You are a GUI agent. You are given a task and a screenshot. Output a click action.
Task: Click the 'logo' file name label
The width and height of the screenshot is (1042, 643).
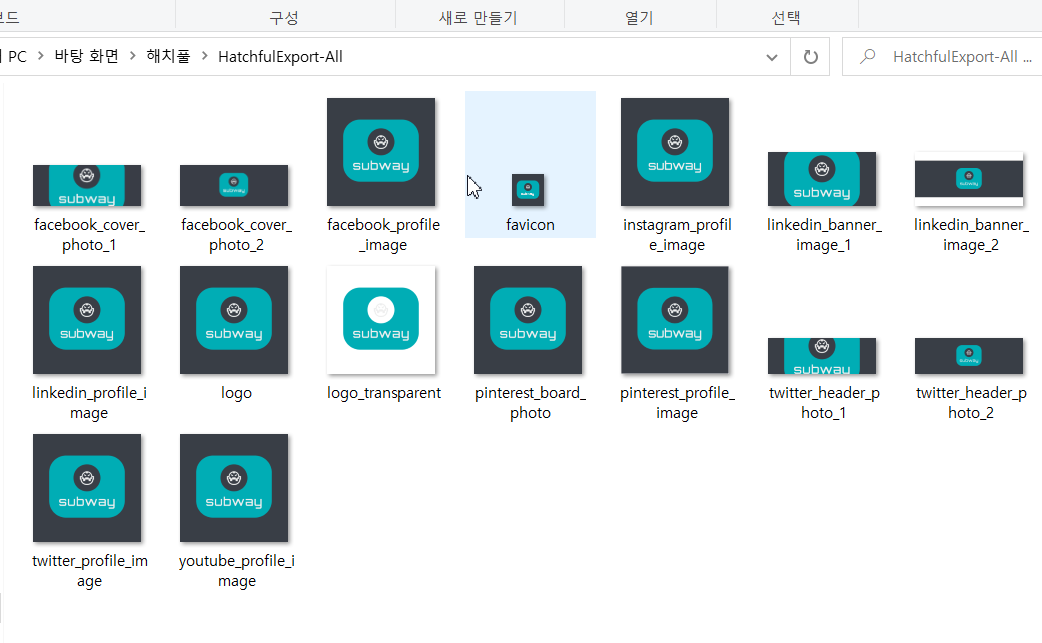[x=237, y=393]
